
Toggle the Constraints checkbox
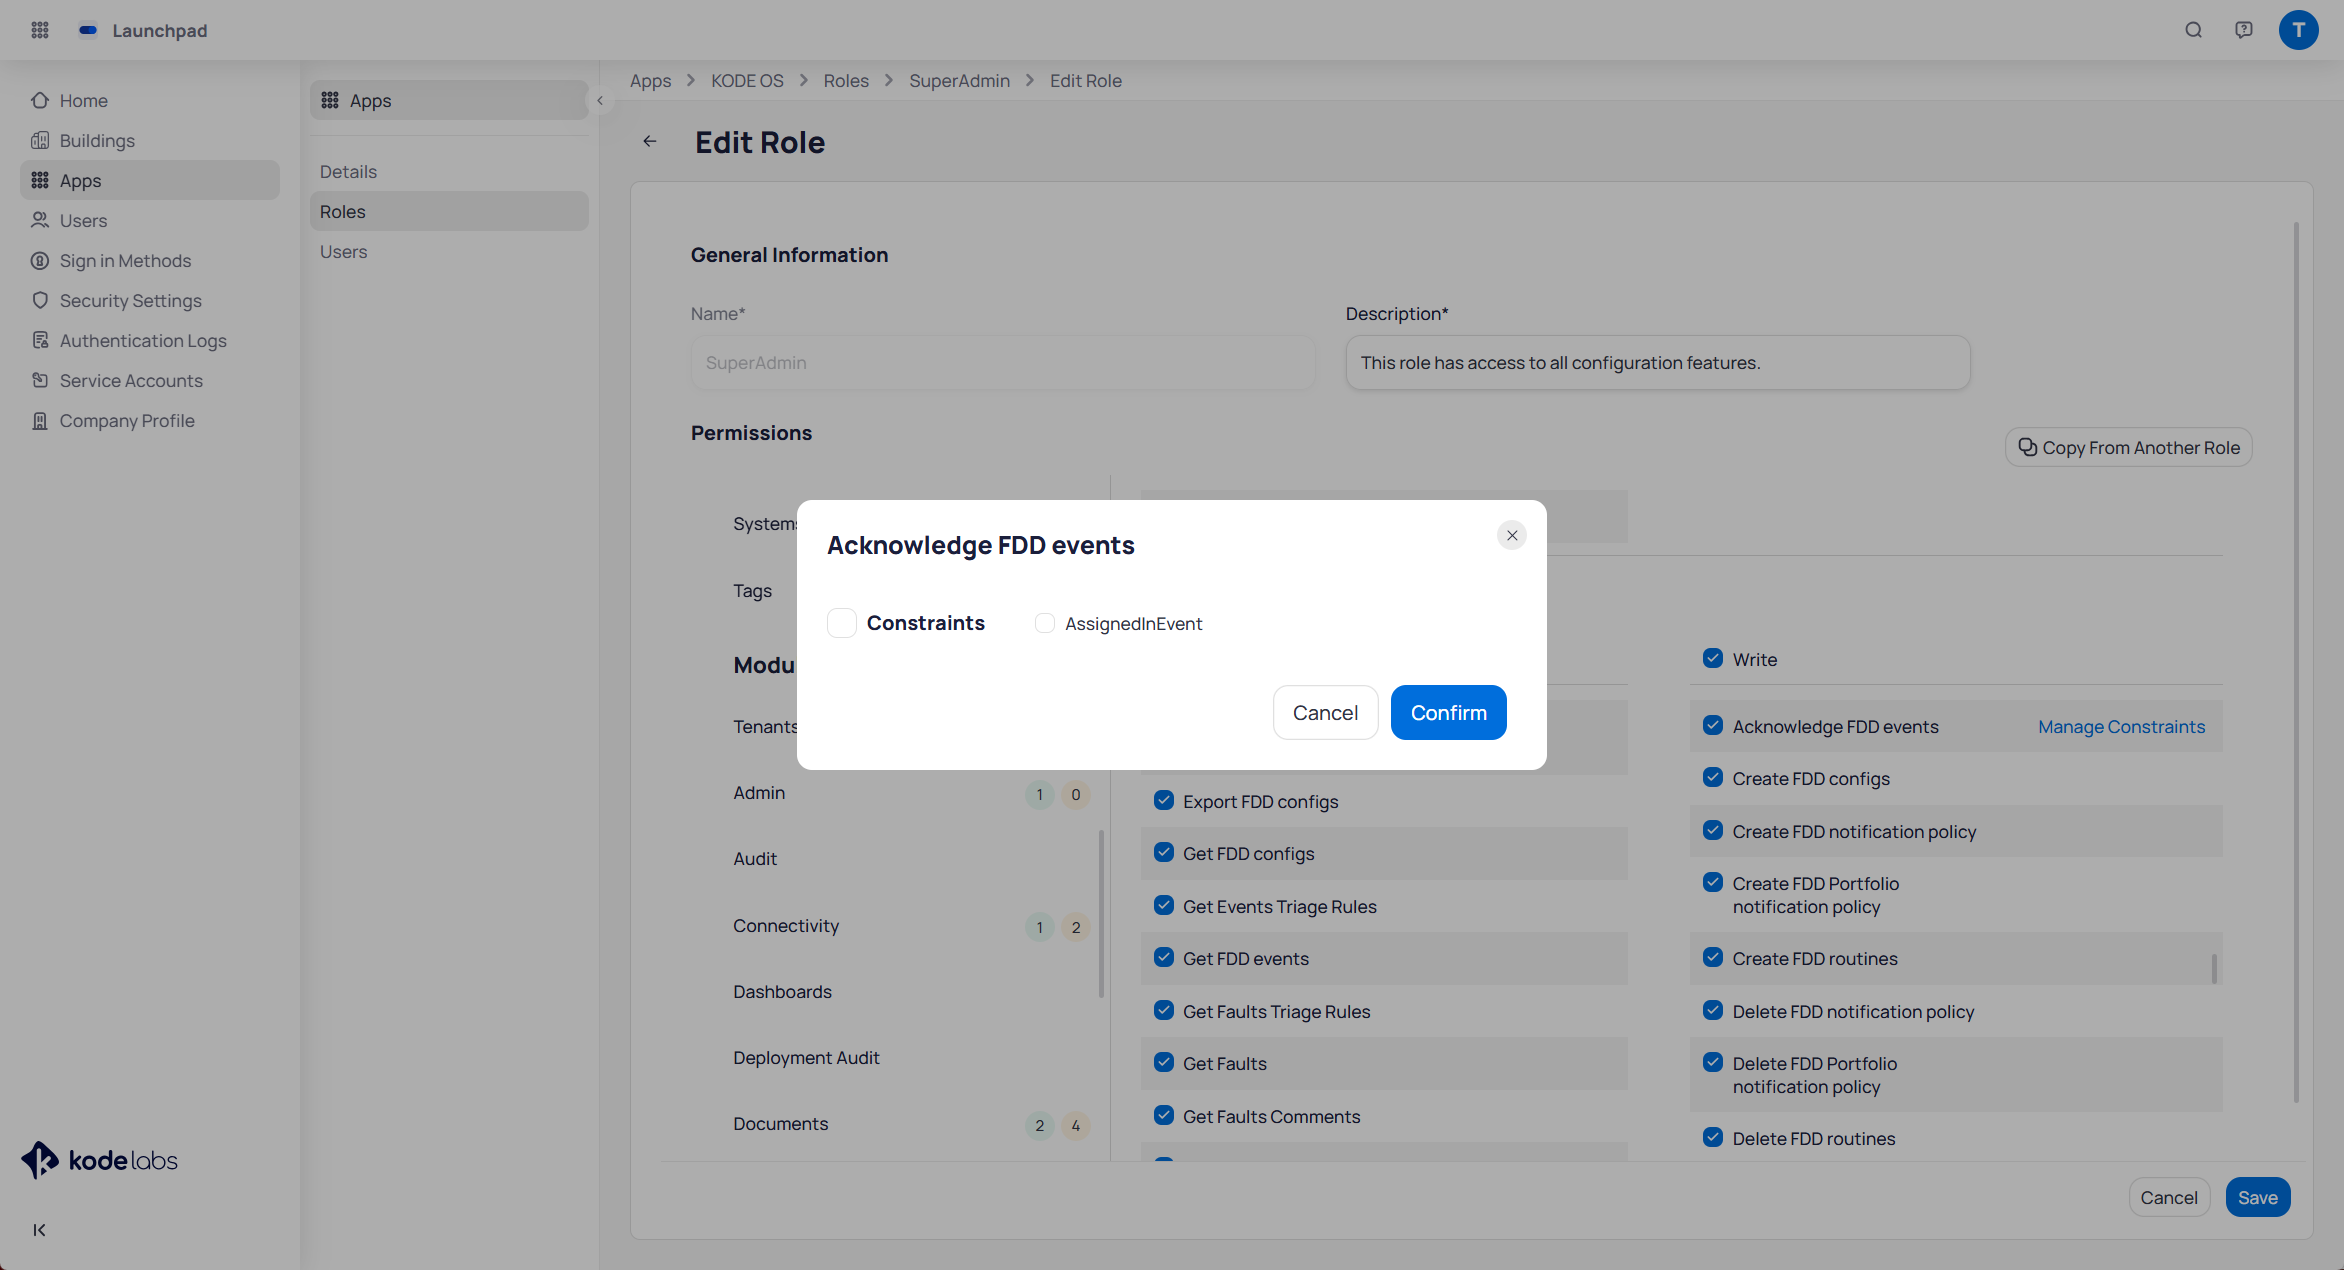click(x=842, y=623)
